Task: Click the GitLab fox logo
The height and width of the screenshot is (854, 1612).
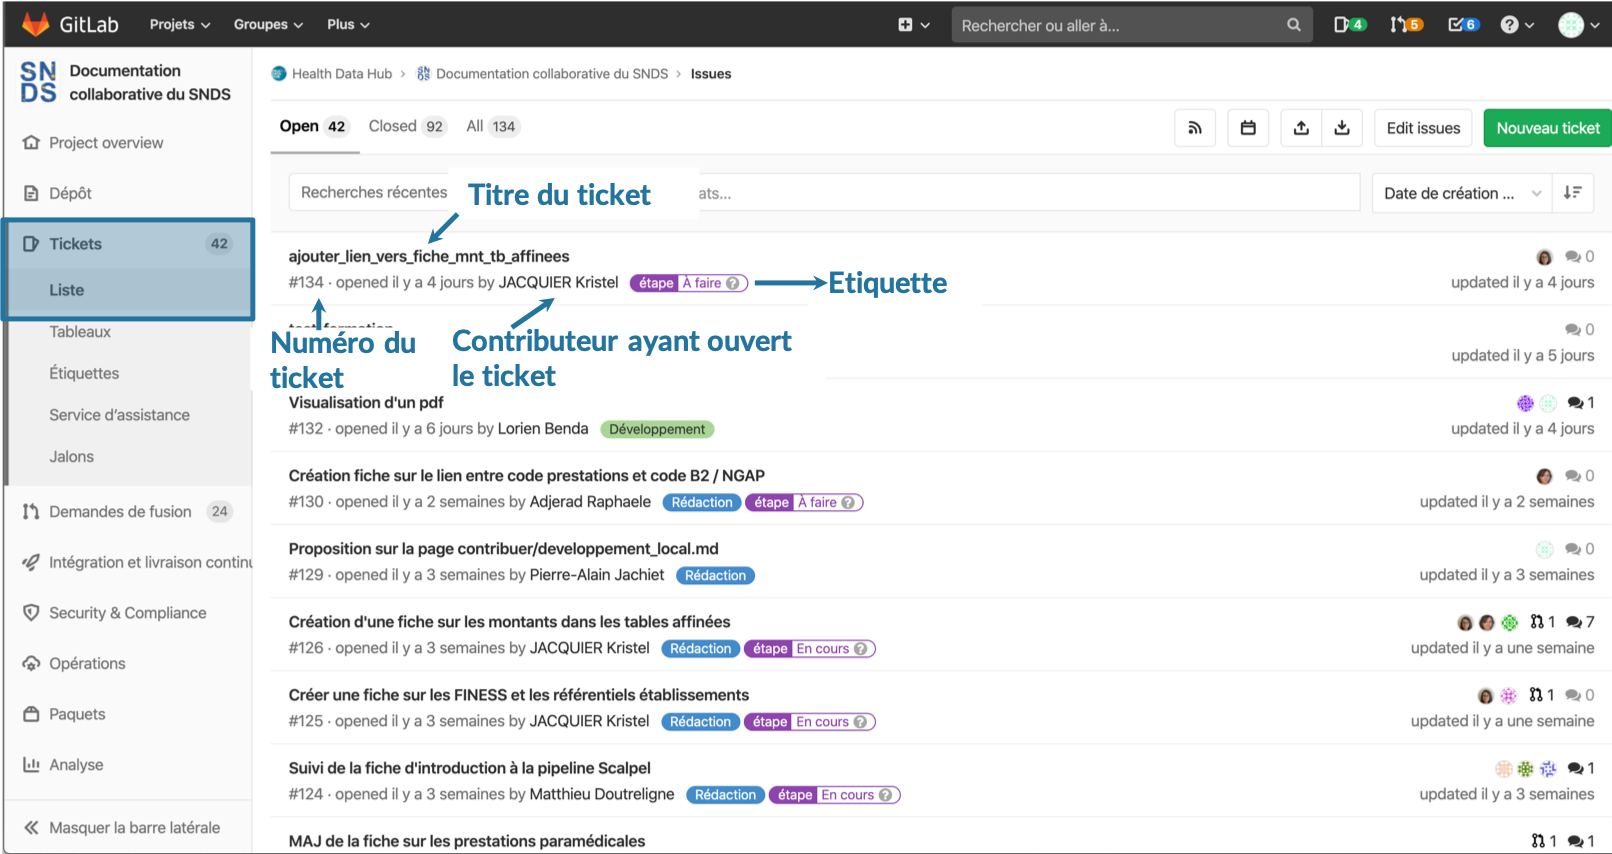Action: pyautogui.click(x=36, y=24)
